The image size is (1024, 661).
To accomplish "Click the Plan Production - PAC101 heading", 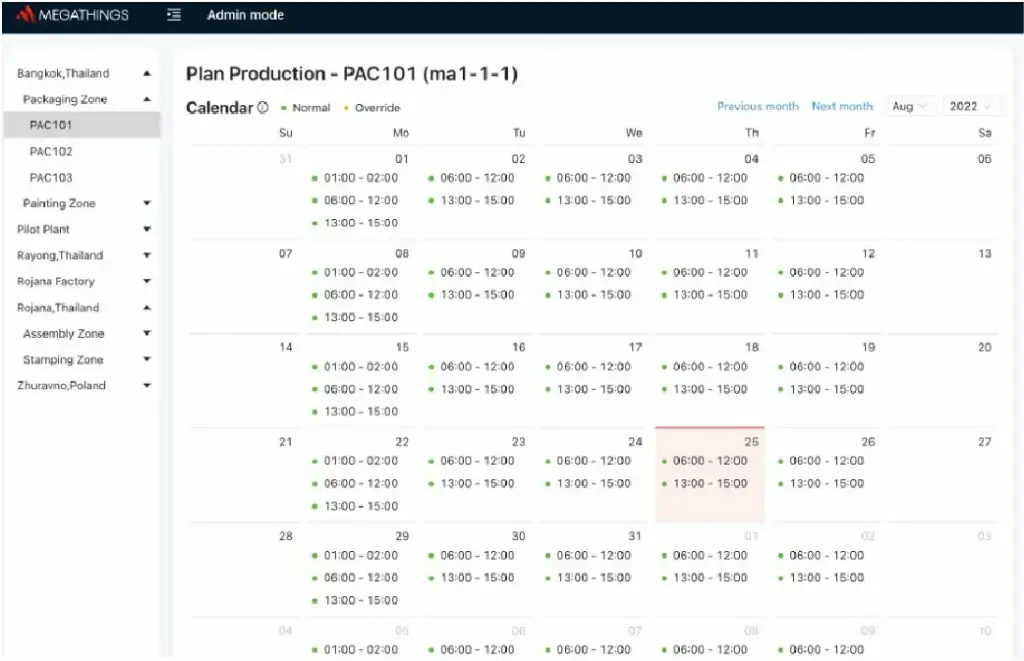I will [x=351, y=73].
